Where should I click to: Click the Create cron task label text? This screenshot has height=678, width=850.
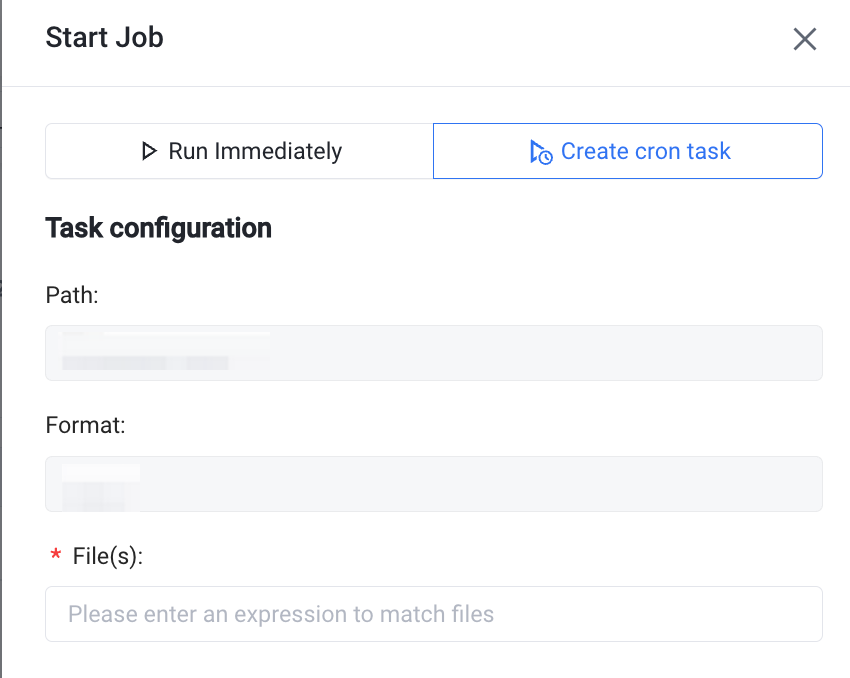point(645,152)
